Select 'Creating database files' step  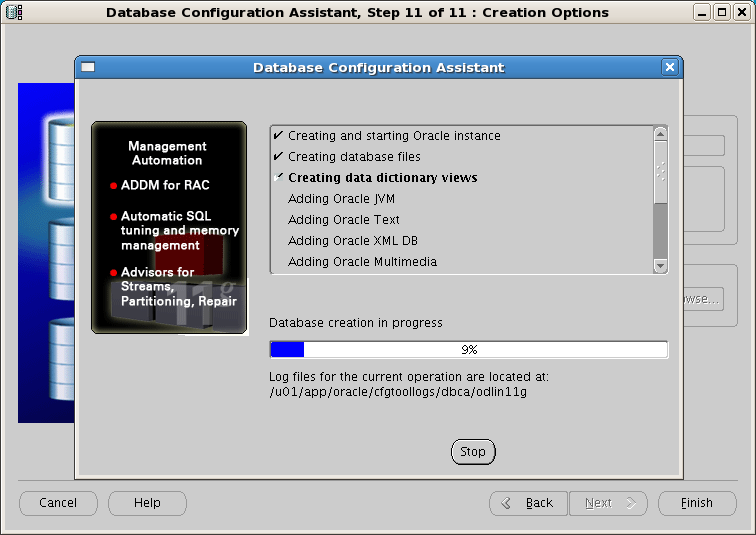[354, 157]
